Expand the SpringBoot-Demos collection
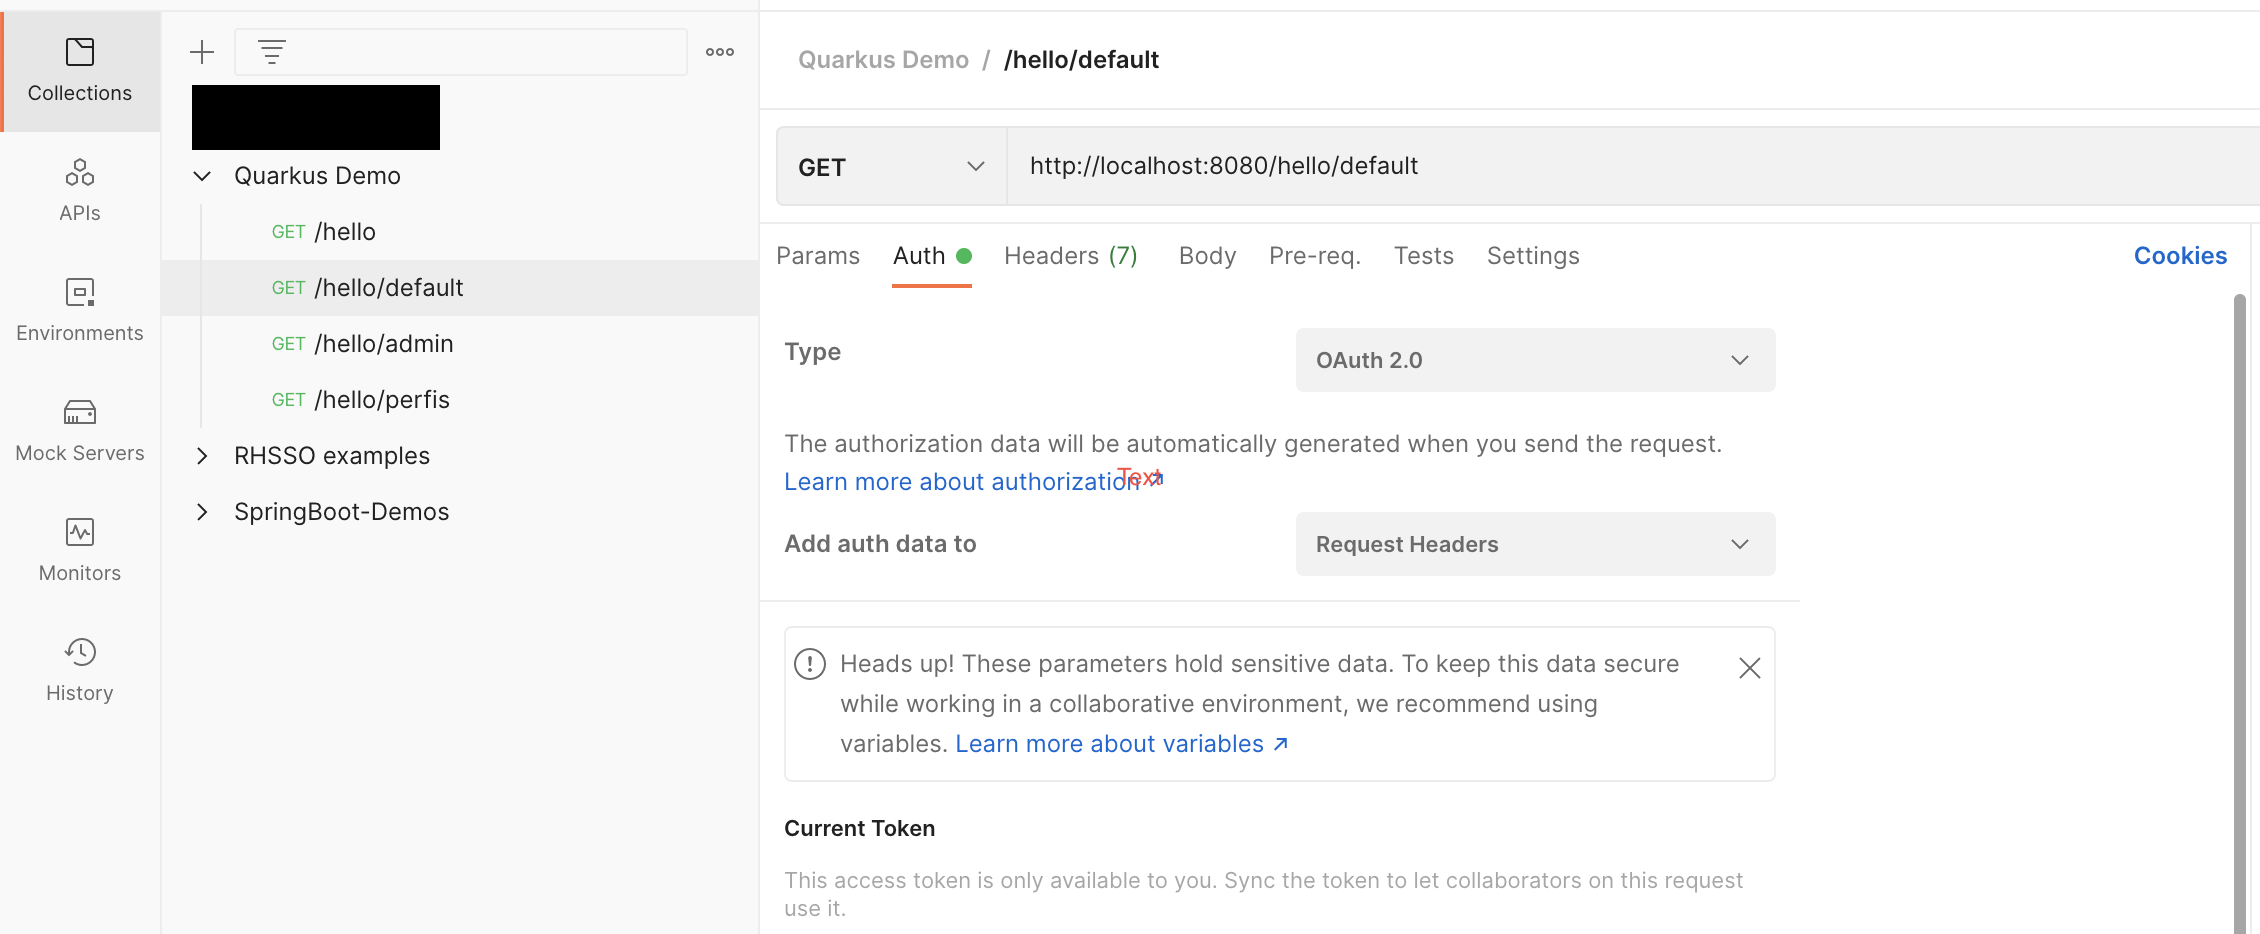 (x=202, y=512)
